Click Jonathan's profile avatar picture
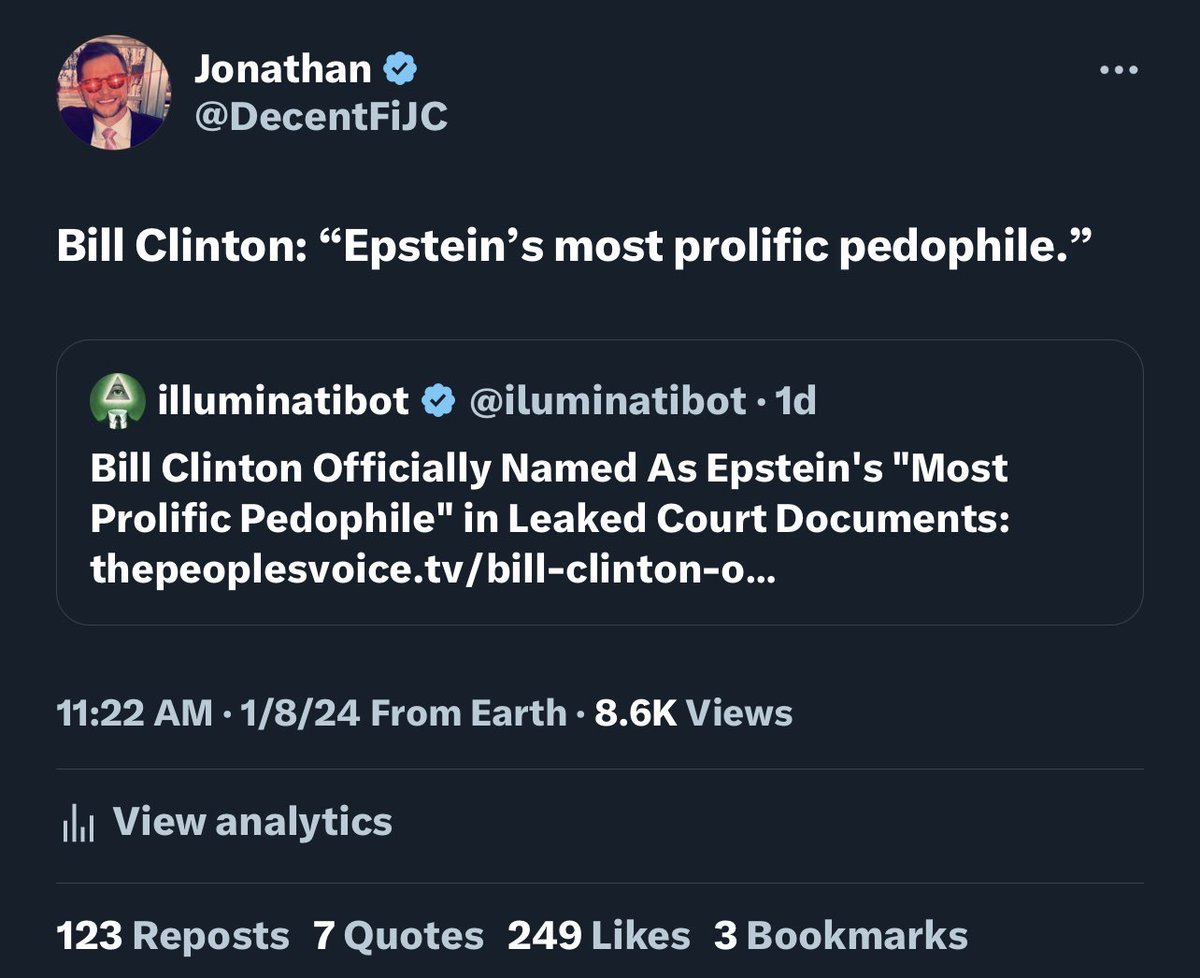Image resolution: width=1200 pixels, height=978 pixels. (113, 93)
